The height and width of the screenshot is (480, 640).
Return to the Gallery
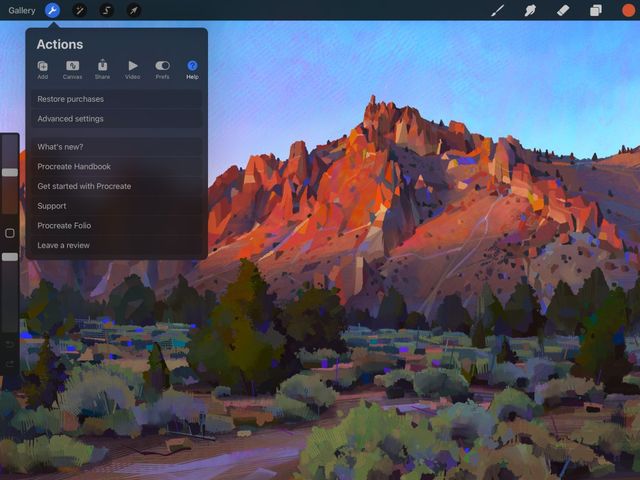pyautogui.click(x=22, y=11)
